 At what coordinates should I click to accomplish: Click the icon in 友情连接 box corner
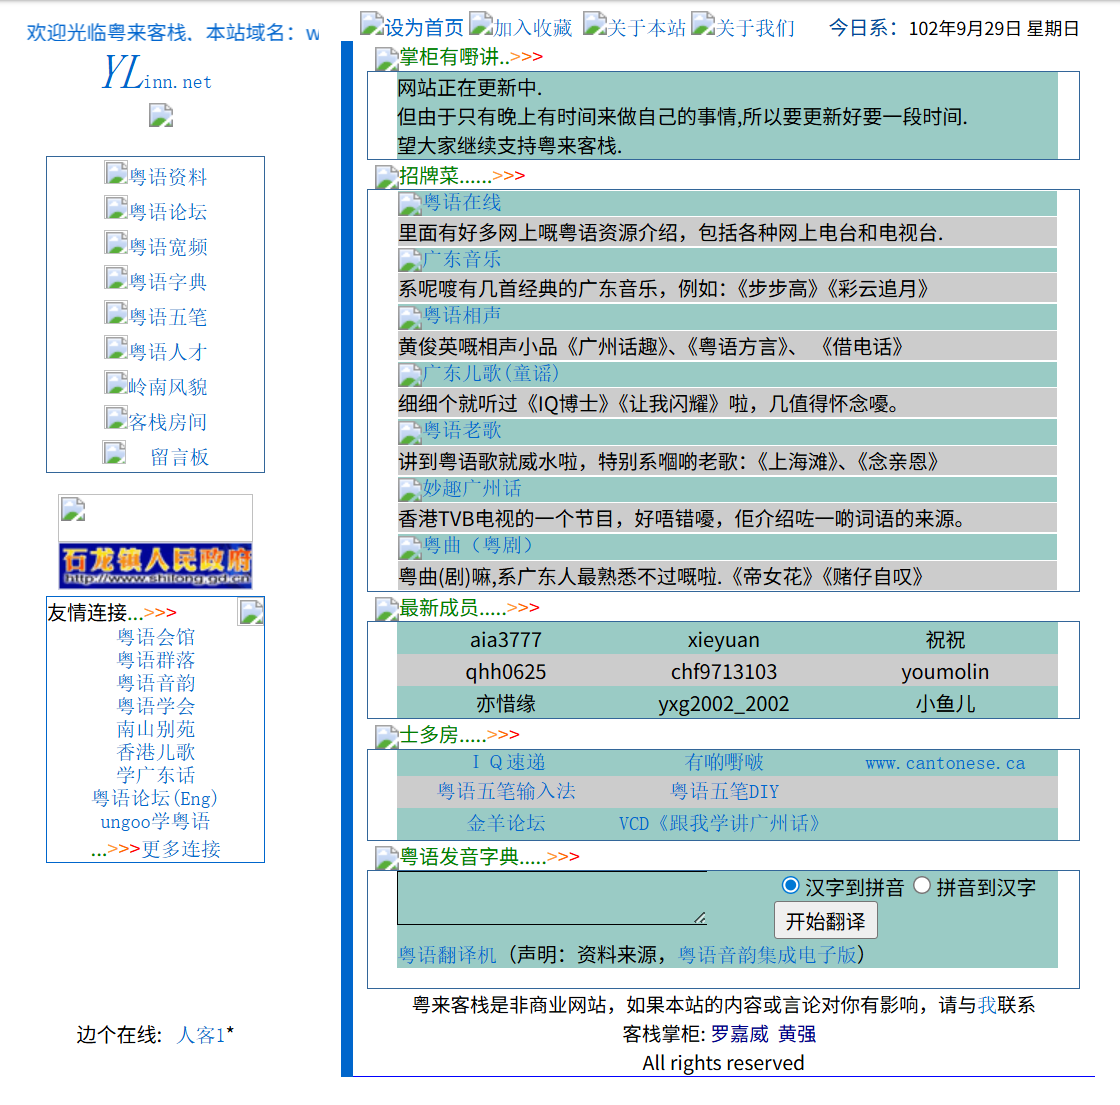click(251, 612)
